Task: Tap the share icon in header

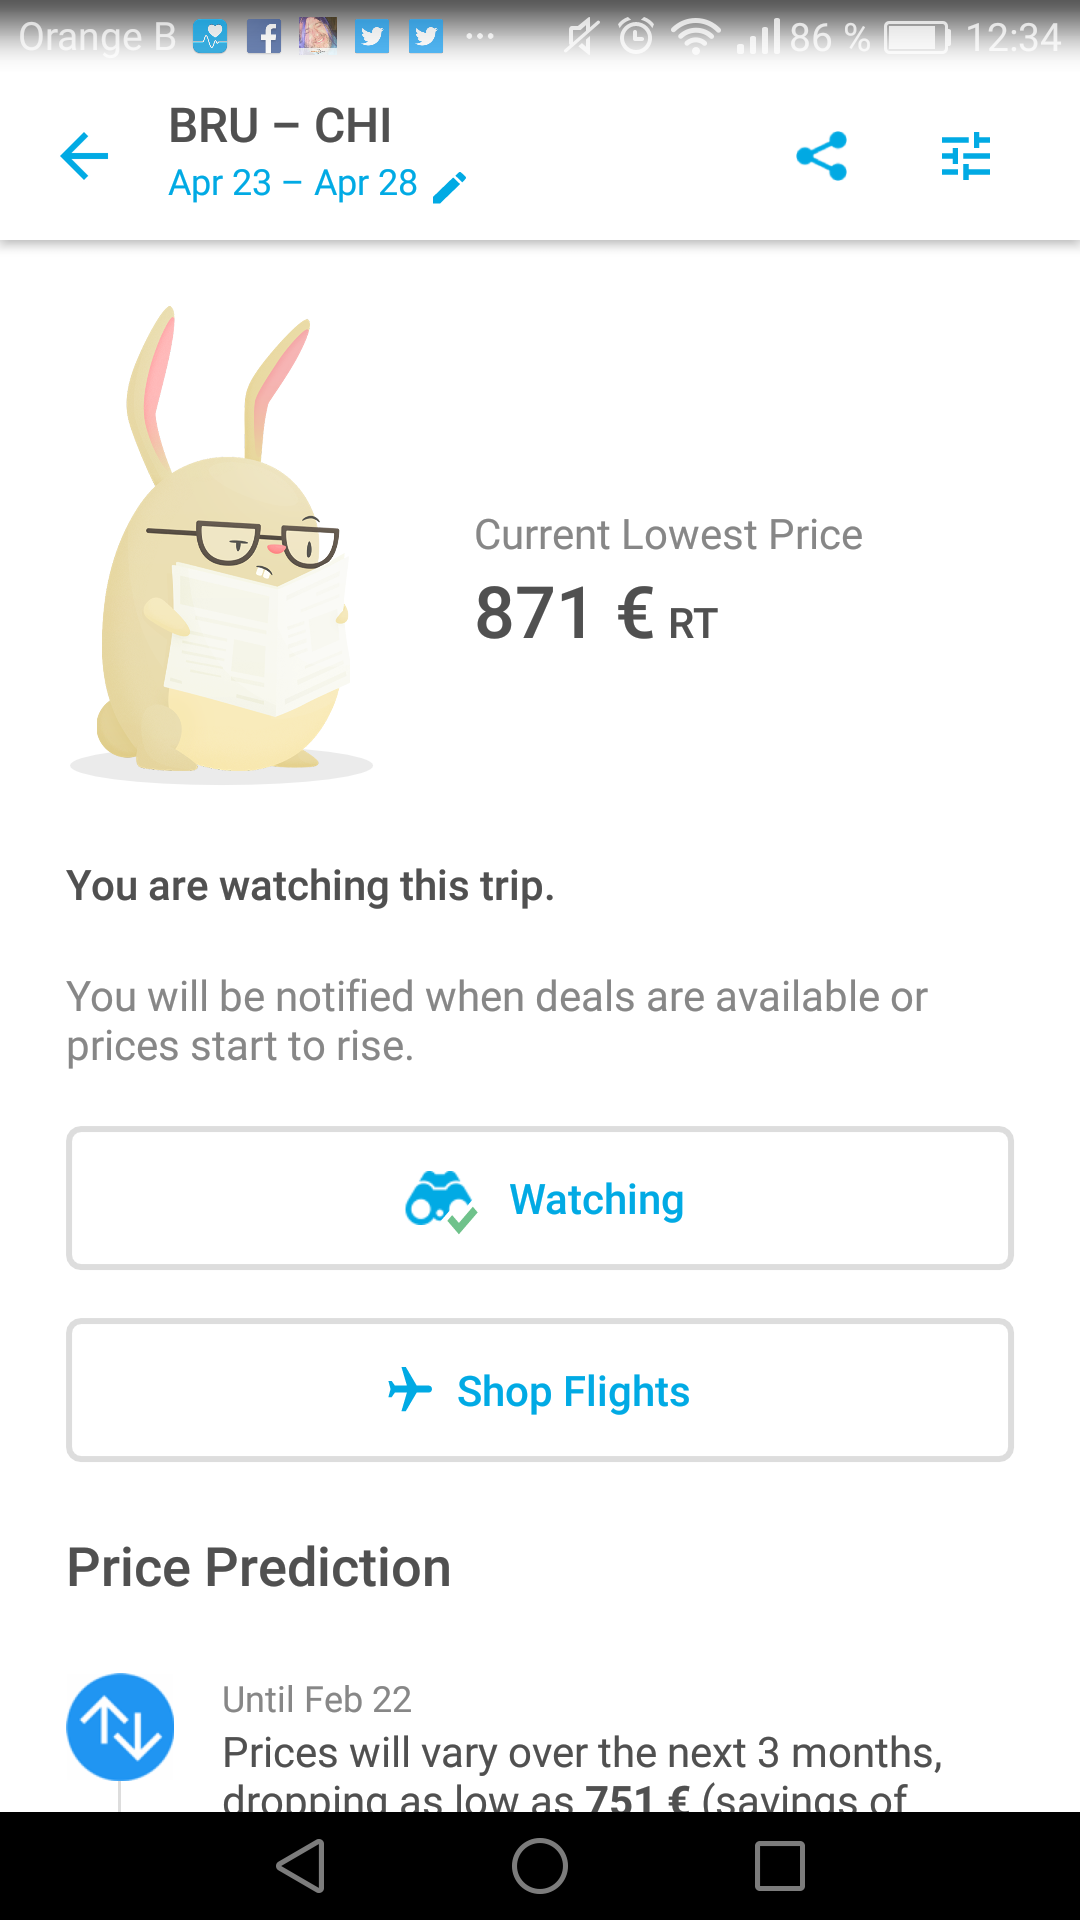Action: point(822,156)
